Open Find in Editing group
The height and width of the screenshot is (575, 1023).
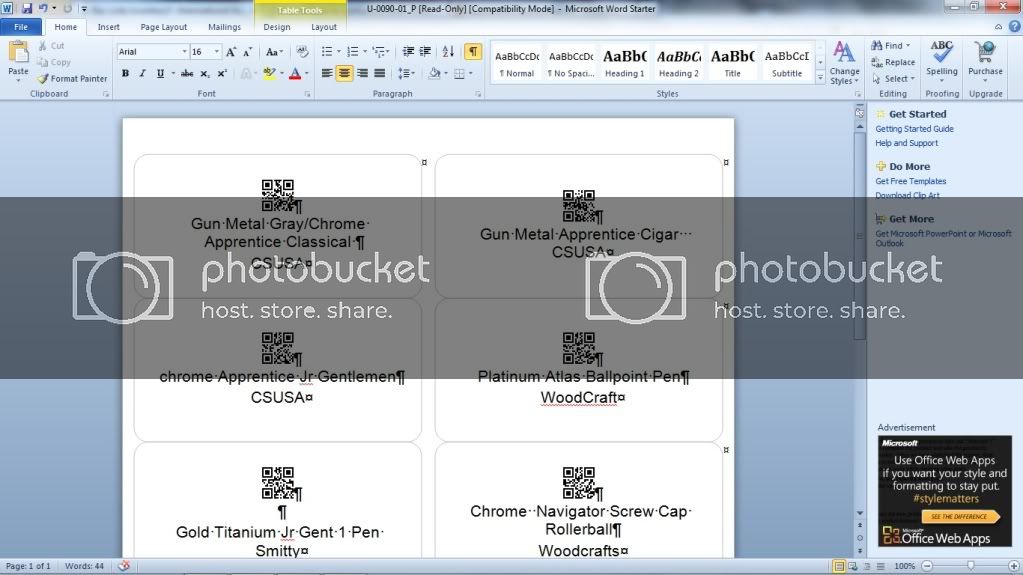890,46
